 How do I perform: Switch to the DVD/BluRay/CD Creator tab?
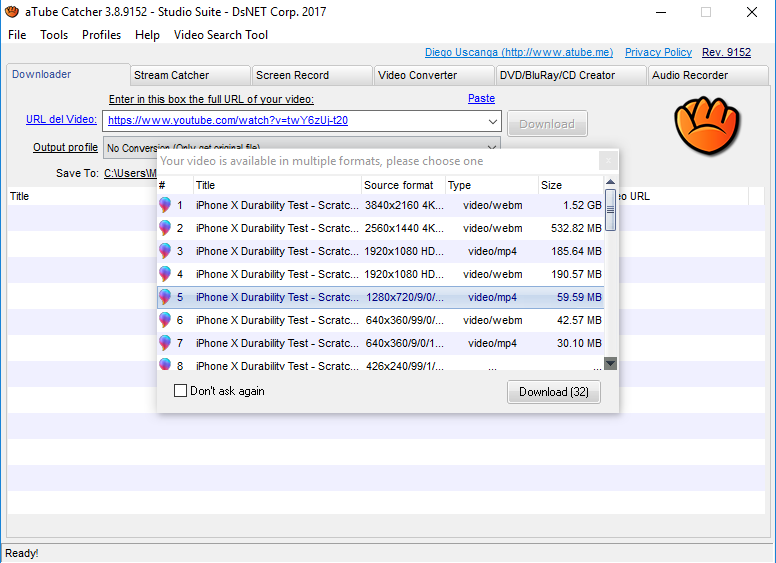pos(571,75)
